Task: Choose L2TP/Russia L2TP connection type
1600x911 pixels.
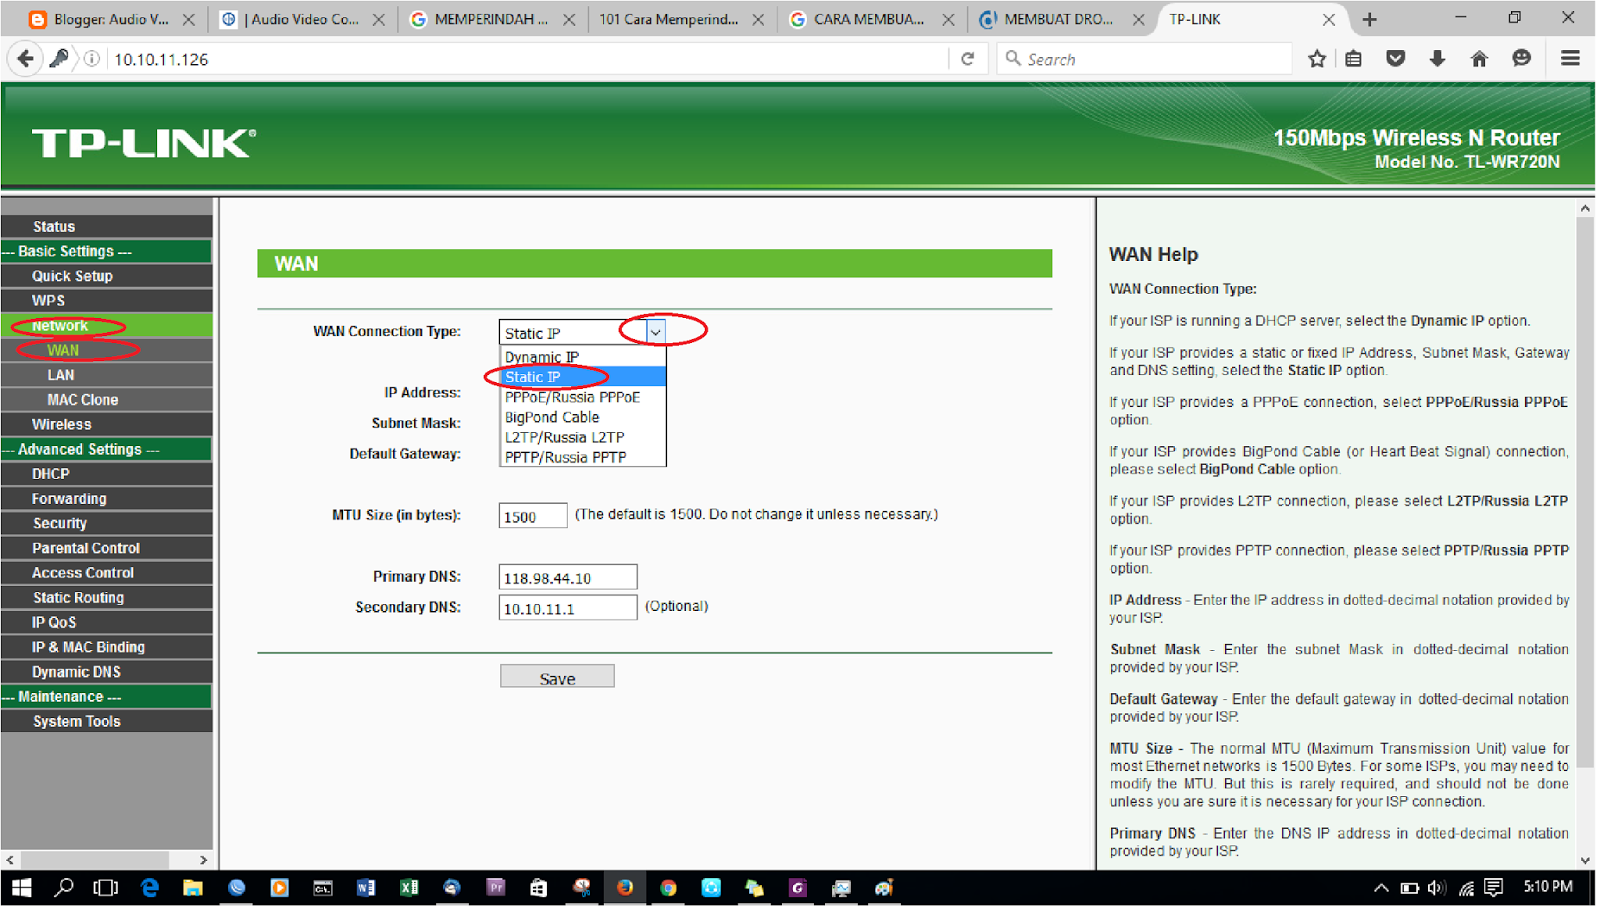Action: [x=583, y=437]
